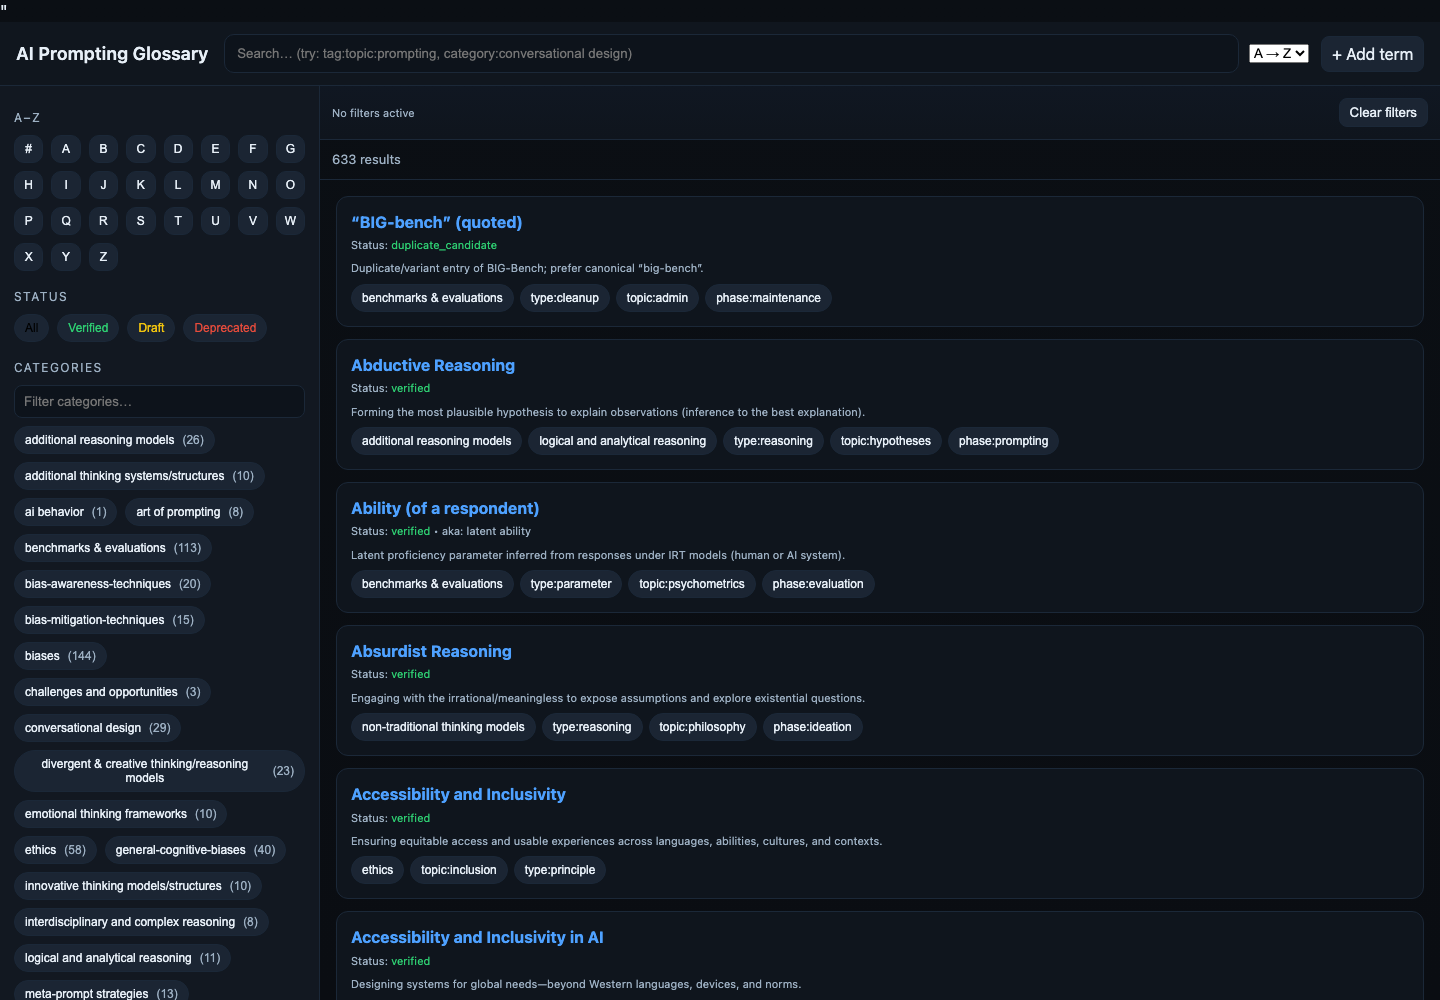Open the Abductive Reasoning term
This screenshot has height=1000, width=1440.
[433, 365]
